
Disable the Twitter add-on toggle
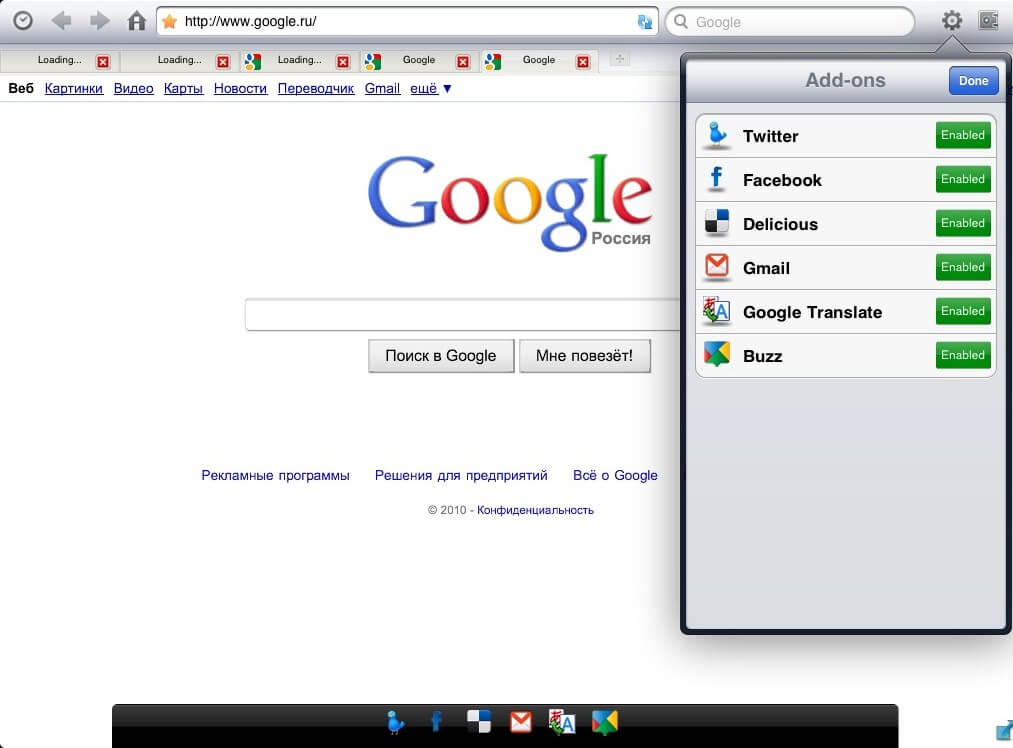[x=963, y=135]
